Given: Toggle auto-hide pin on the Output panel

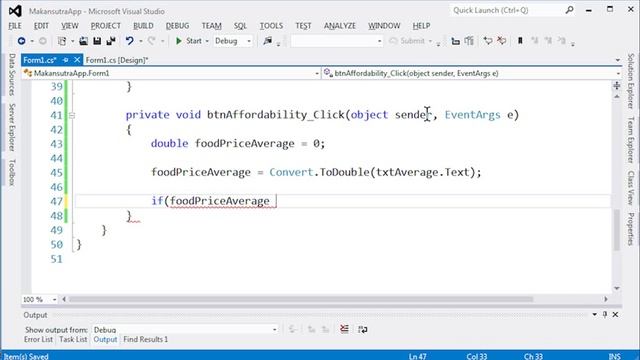Looking at the screenshot, I should tap(605, 314).
